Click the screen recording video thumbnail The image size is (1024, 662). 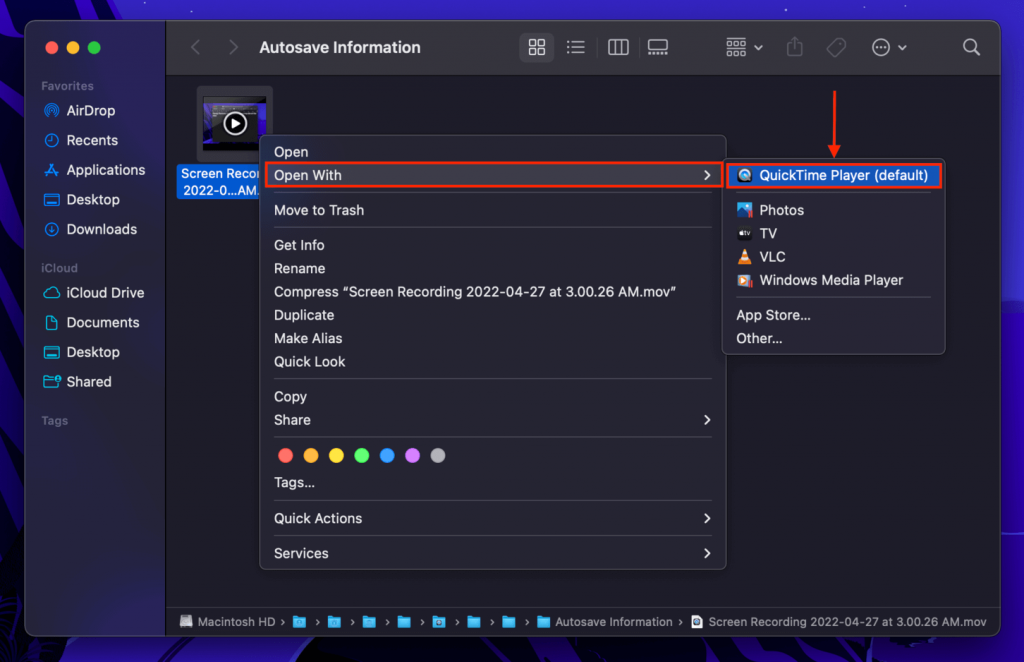pyautogui.click(x=234, y=124)
